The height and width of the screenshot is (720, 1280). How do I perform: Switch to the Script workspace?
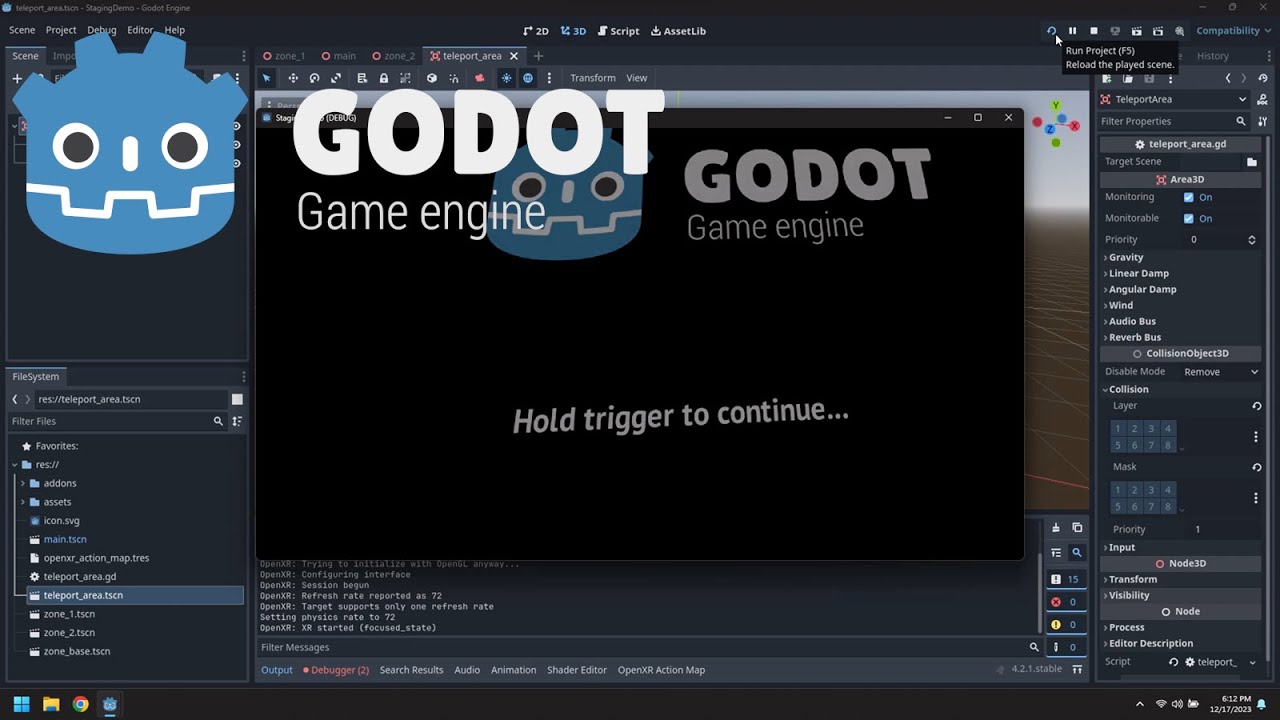[x=618, y=31]
